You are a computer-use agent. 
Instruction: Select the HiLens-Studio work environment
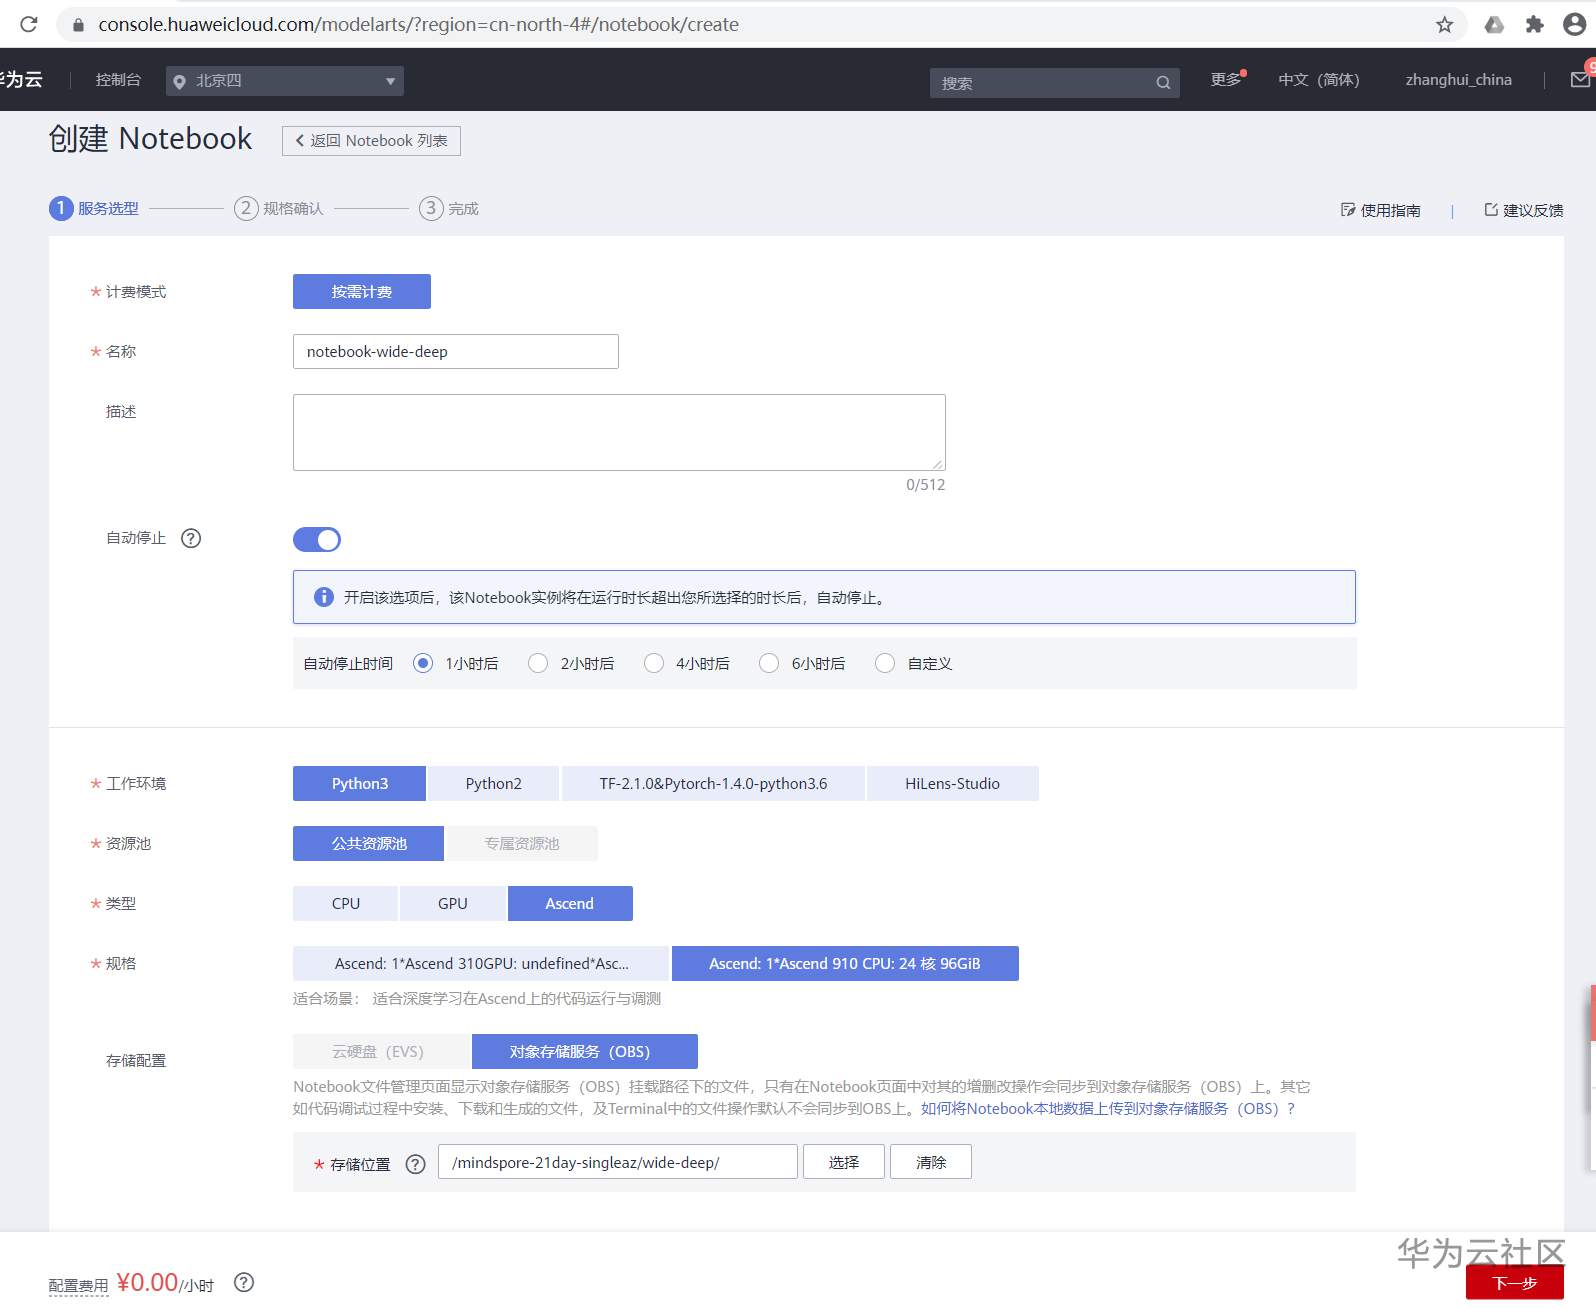click(x=952, y=783)
